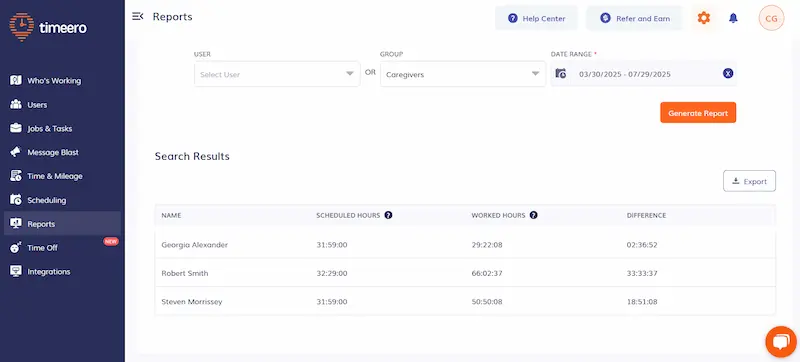Click the Group dropdown arrow
The width and height of the screenshot is (800, 362).
(535, 74)
